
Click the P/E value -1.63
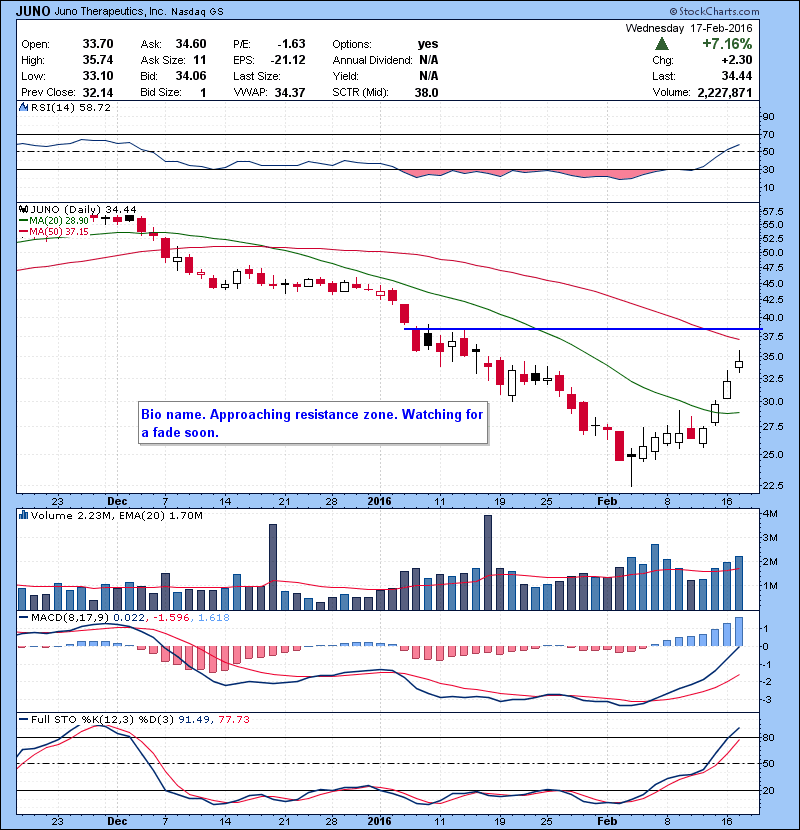(292, 44)
